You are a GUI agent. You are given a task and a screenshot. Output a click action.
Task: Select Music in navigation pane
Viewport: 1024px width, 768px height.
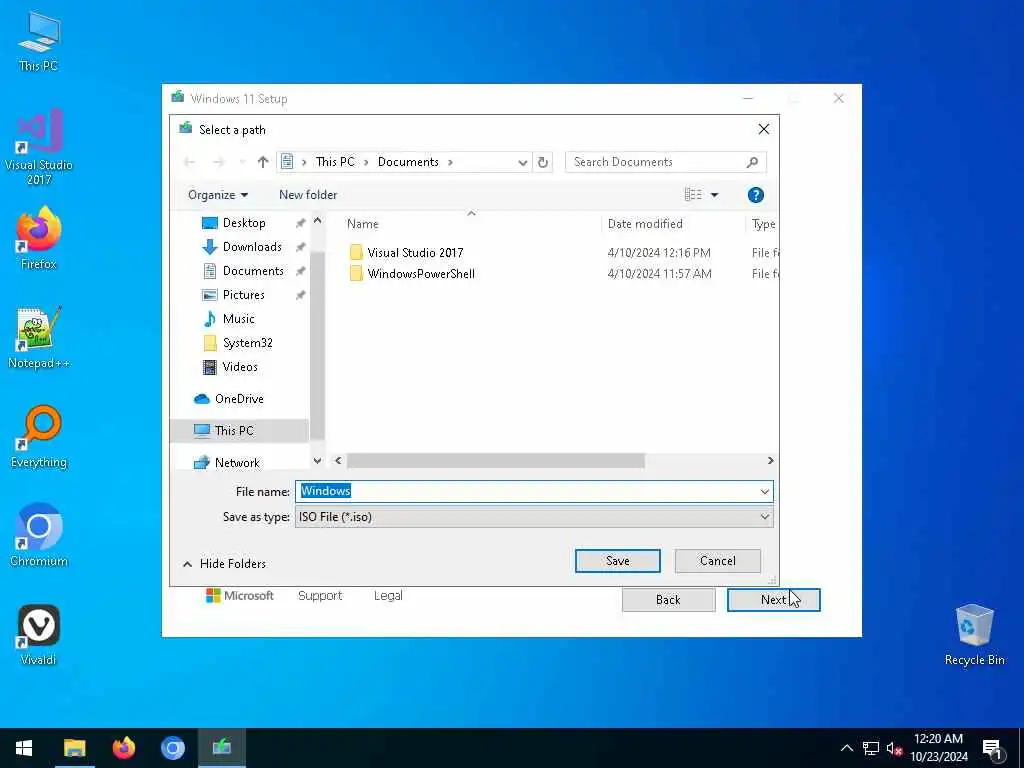(238, 319)
